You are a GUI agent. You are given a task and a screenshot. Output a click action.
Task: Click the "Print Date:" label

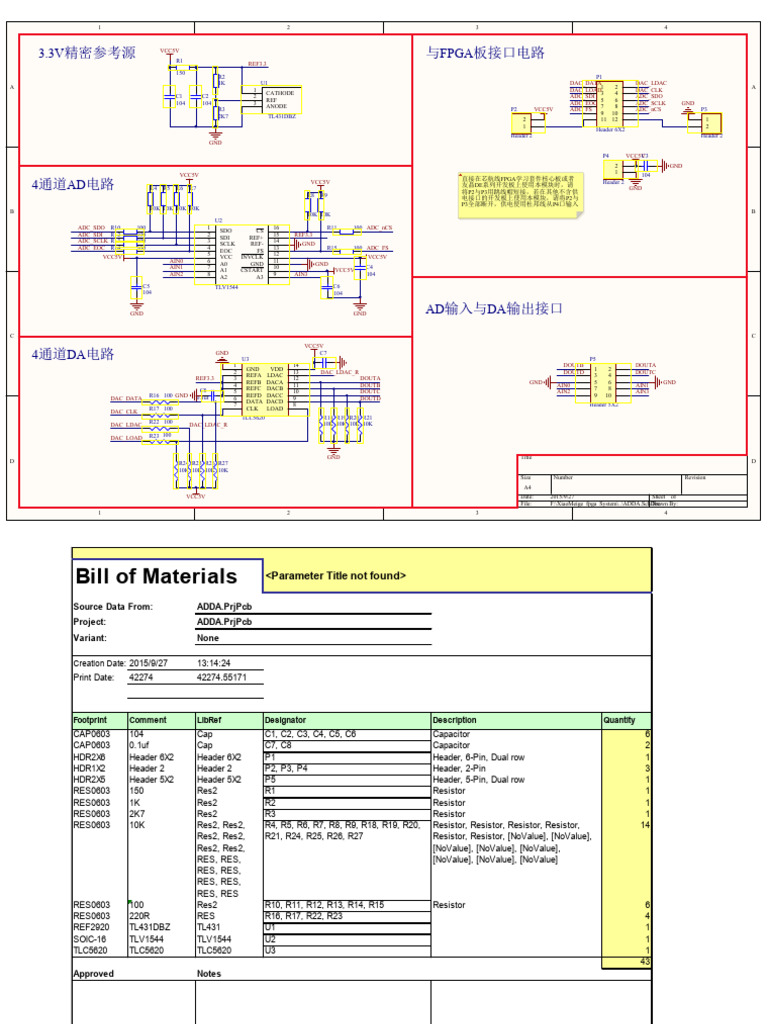click(93, 677)
